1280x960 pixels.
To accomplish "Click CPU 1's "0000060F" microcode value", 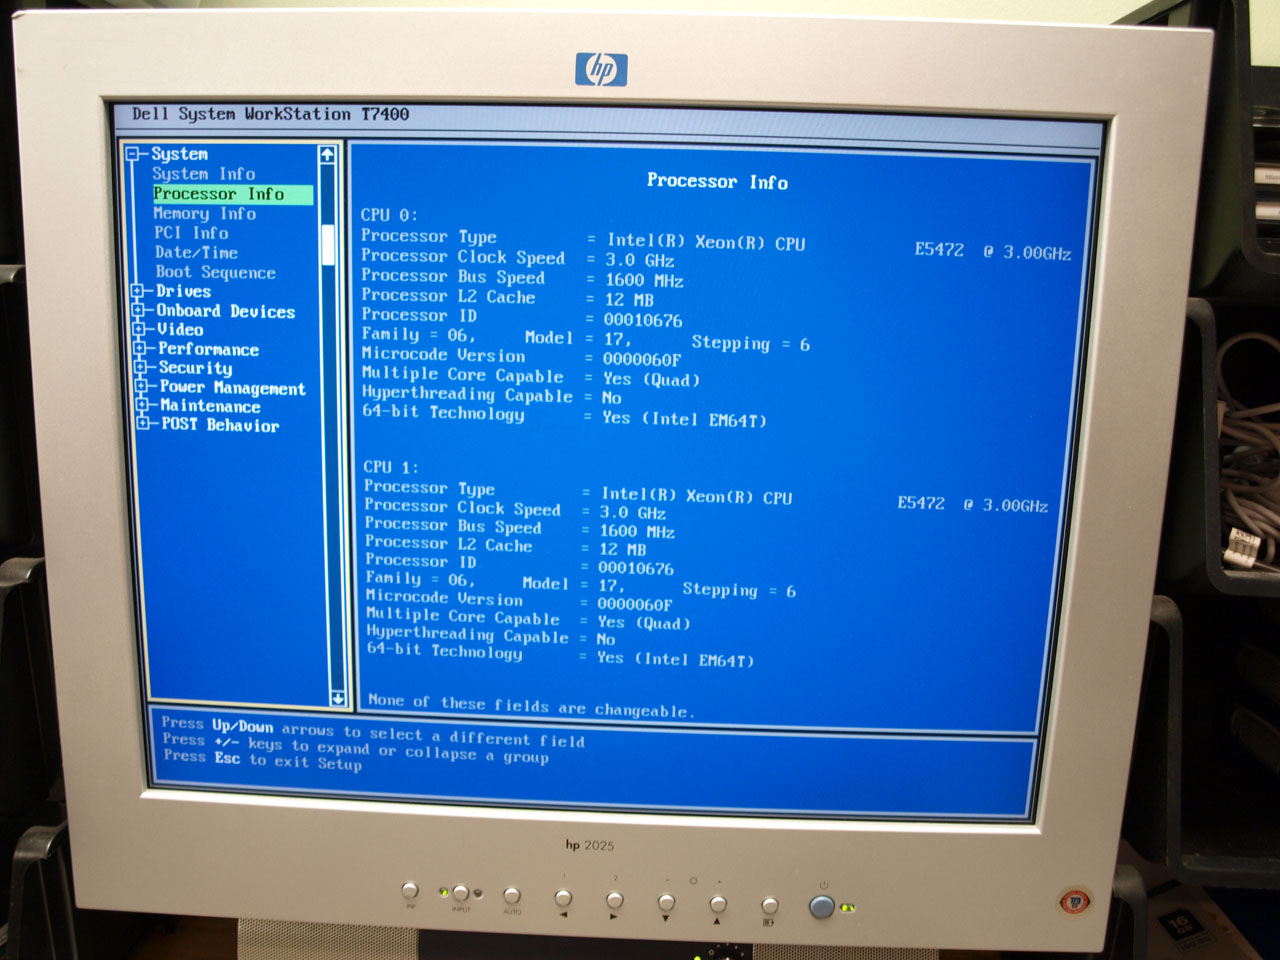I will [x=635, y=605].
